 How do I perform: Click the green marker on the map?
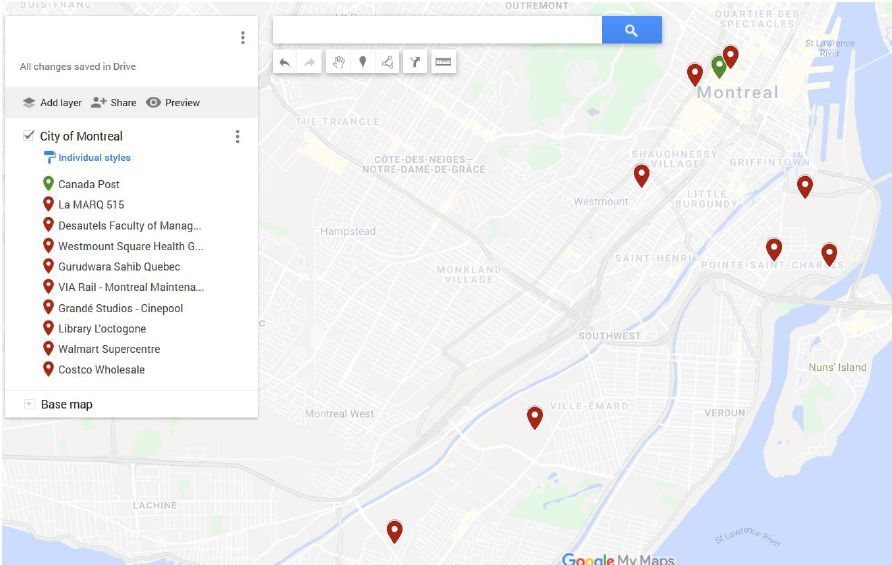tap(718, 66)
